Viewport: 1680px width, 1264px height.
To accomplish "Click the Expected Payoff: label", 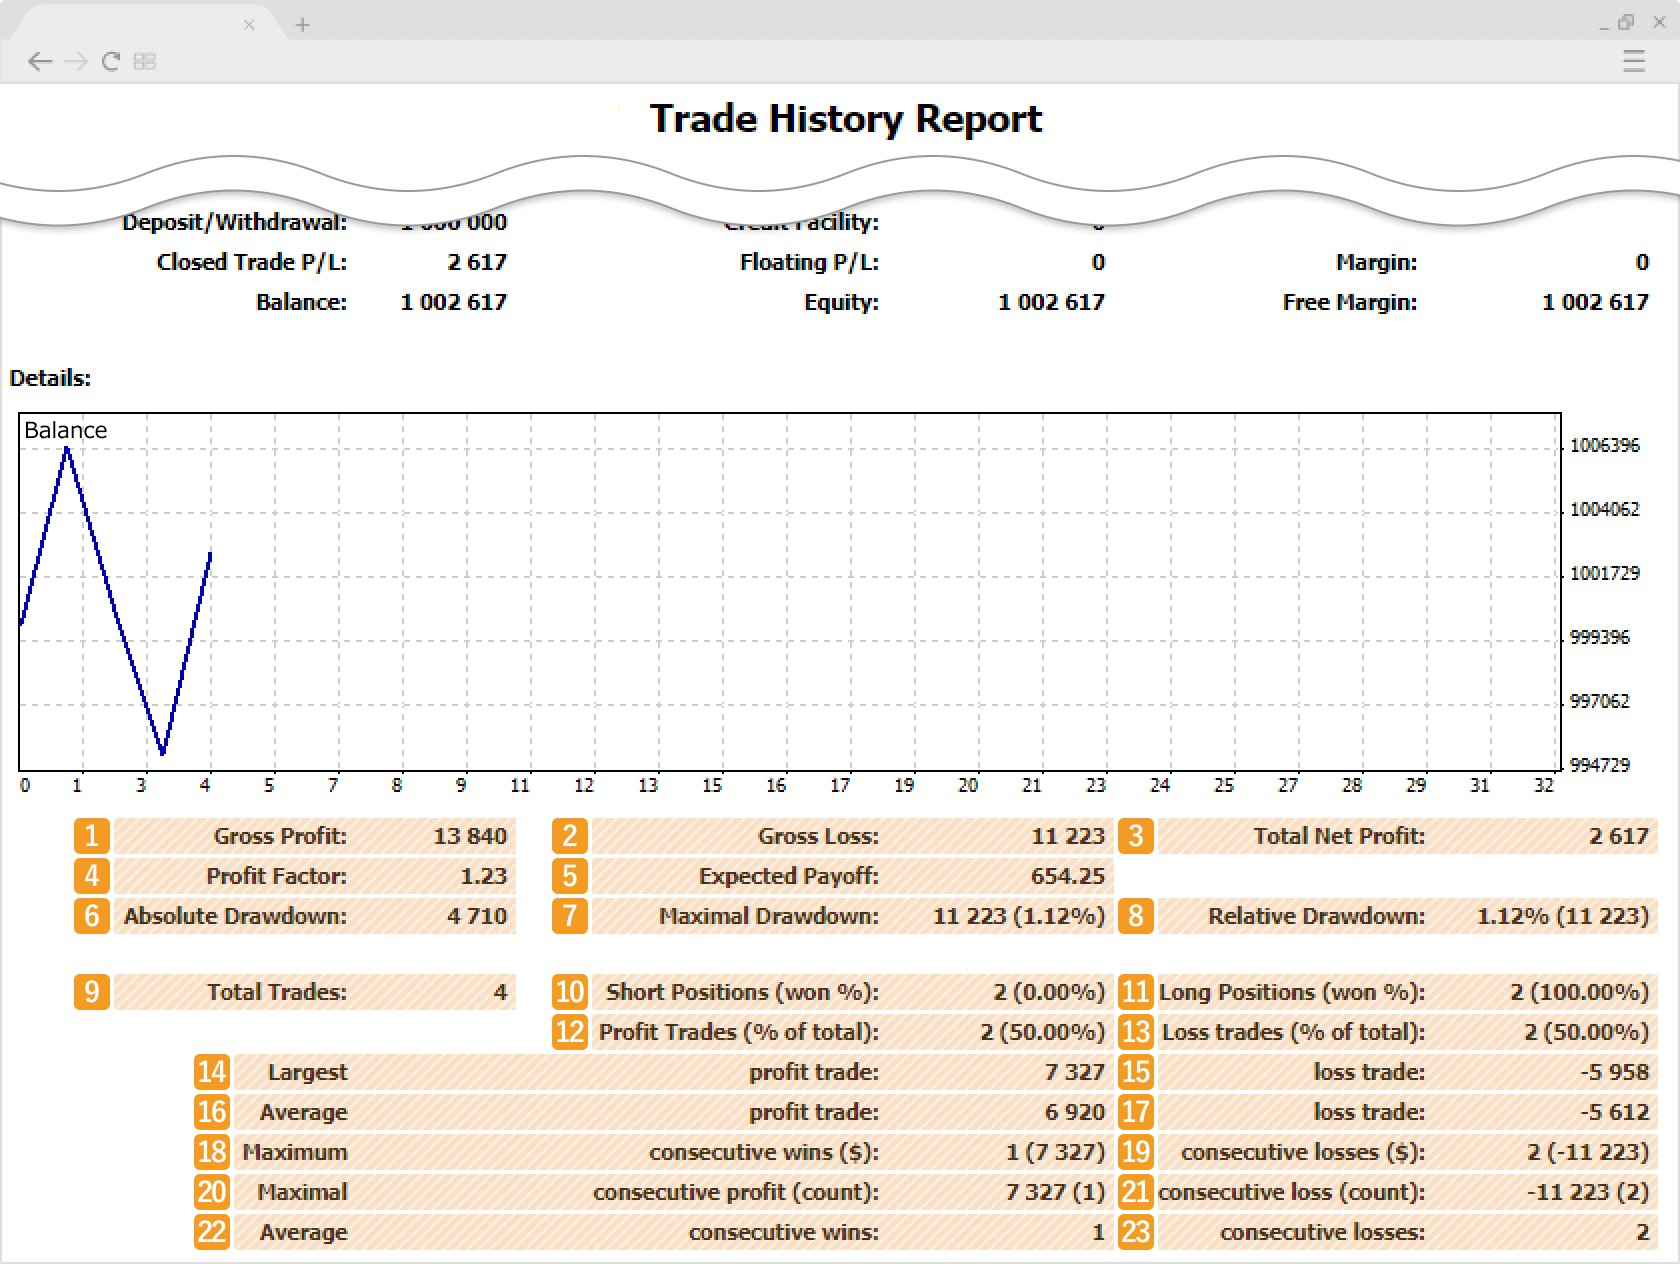I will click(x=789, y=876).
